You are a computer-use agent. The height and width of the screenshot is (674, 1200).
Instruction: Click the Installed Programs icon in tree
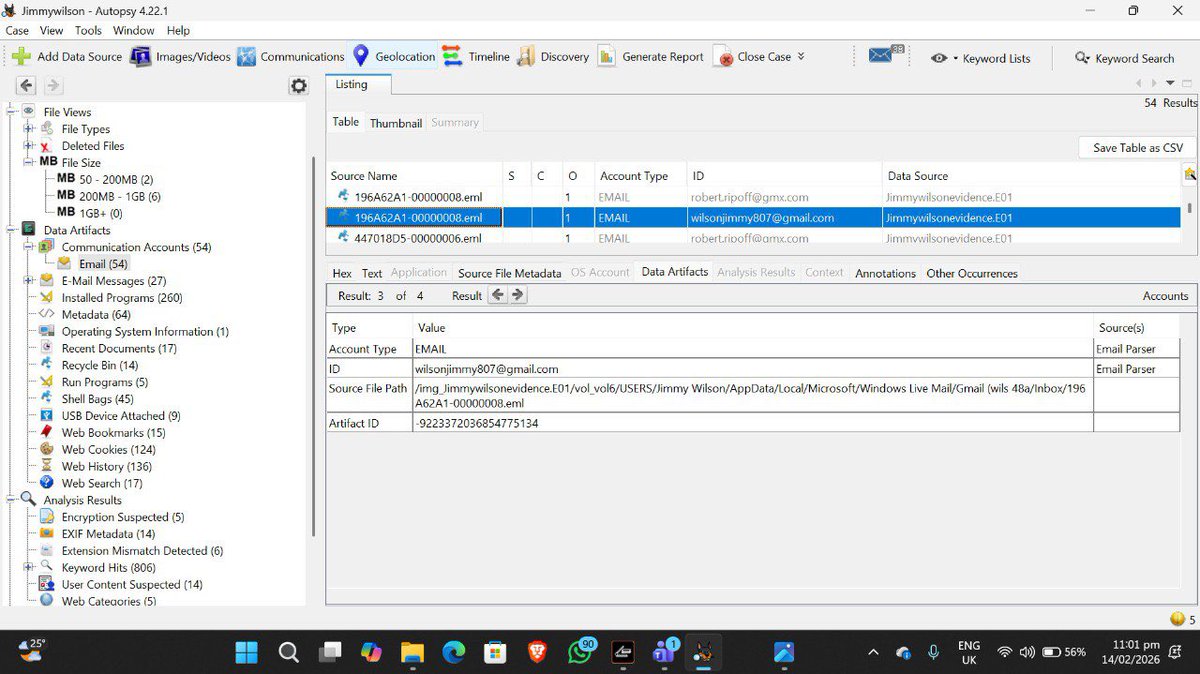point(46,298)
